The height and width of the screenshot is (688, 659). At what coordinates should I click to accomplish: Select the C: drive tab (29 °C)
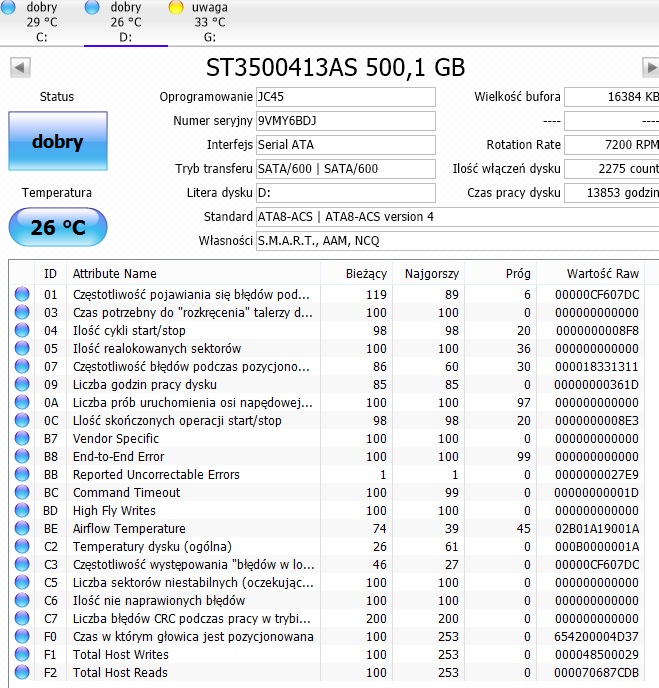coord(42,22)
